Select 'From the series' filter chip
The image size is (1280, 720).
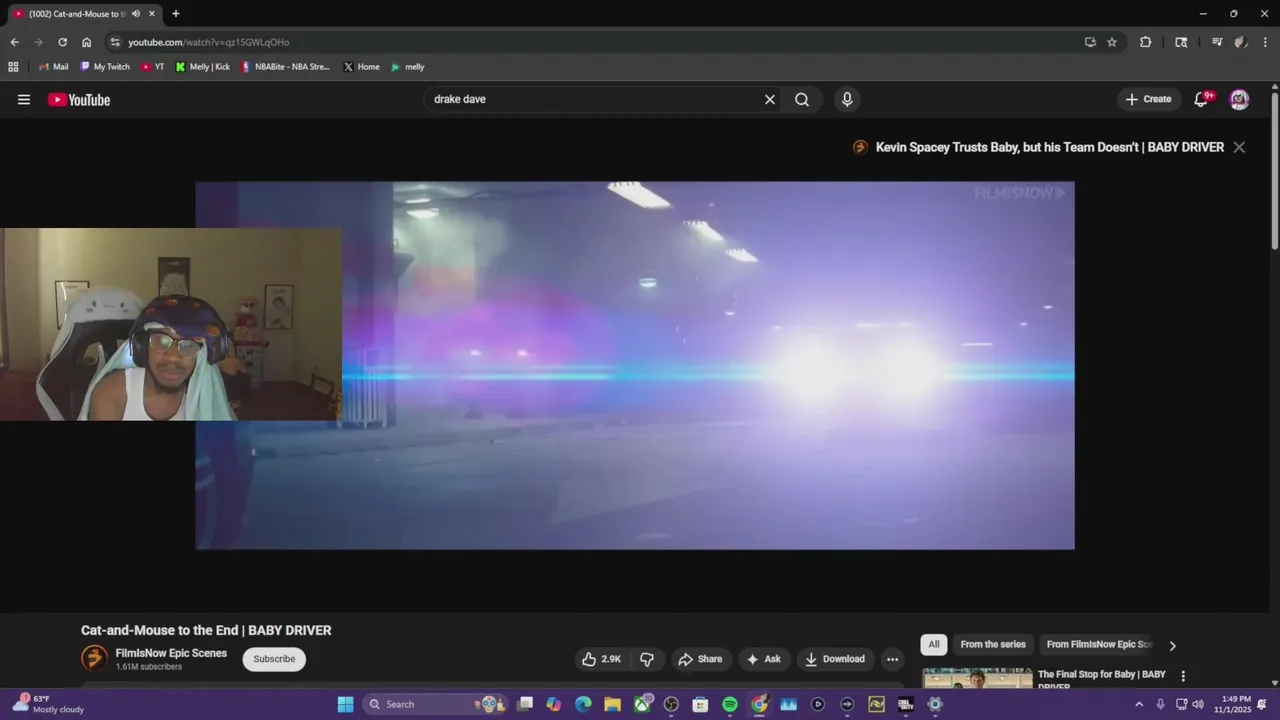[993, 645]
